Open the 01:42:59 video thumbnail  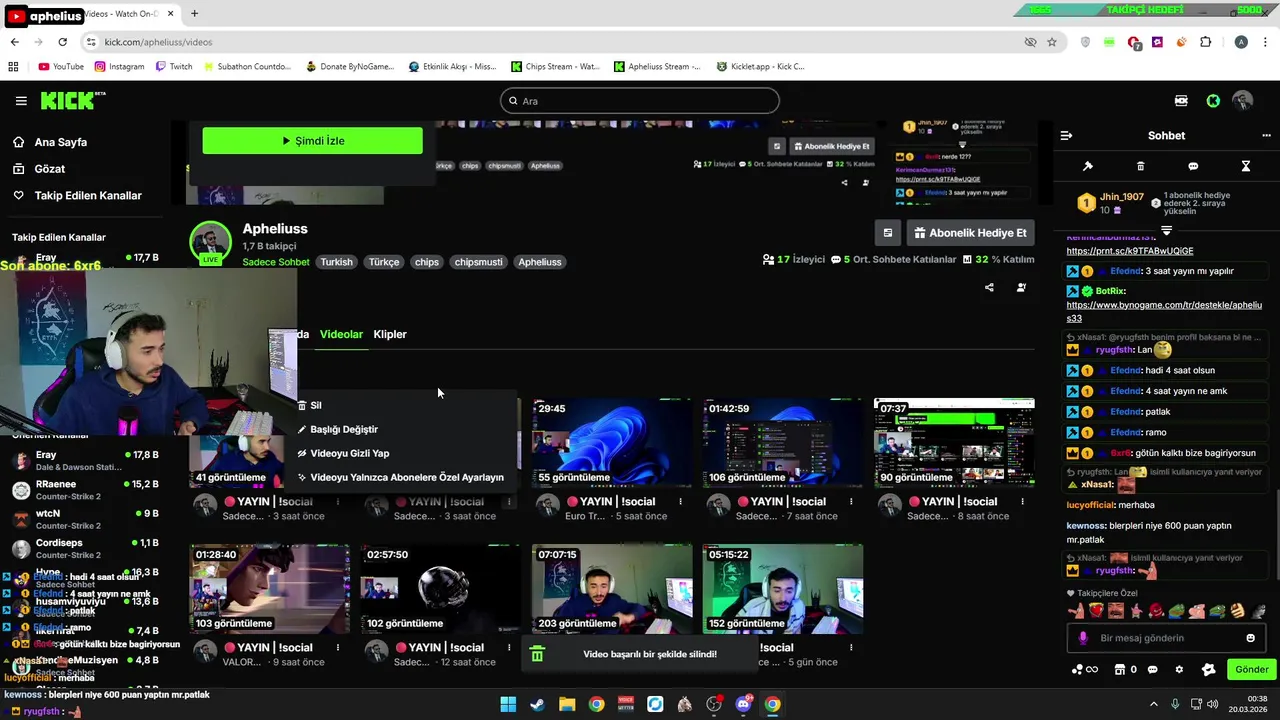pos(782,442)
